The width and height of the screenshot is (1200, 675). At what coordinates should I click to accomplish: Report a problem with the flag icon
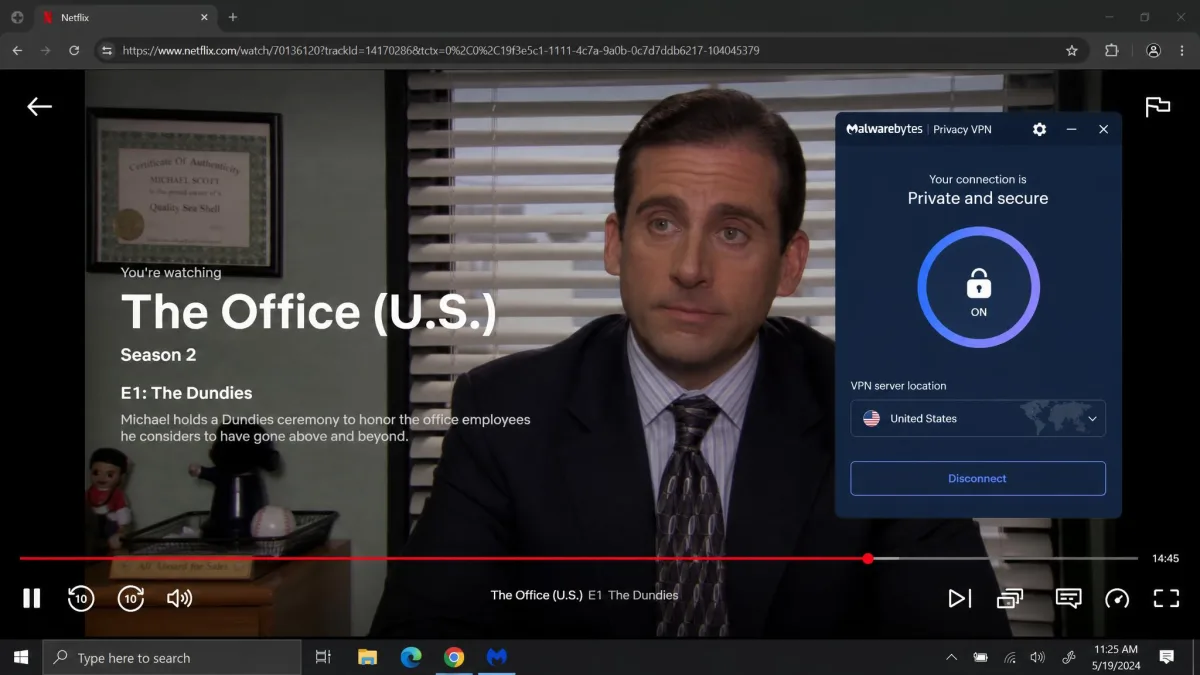(1157, 107)
